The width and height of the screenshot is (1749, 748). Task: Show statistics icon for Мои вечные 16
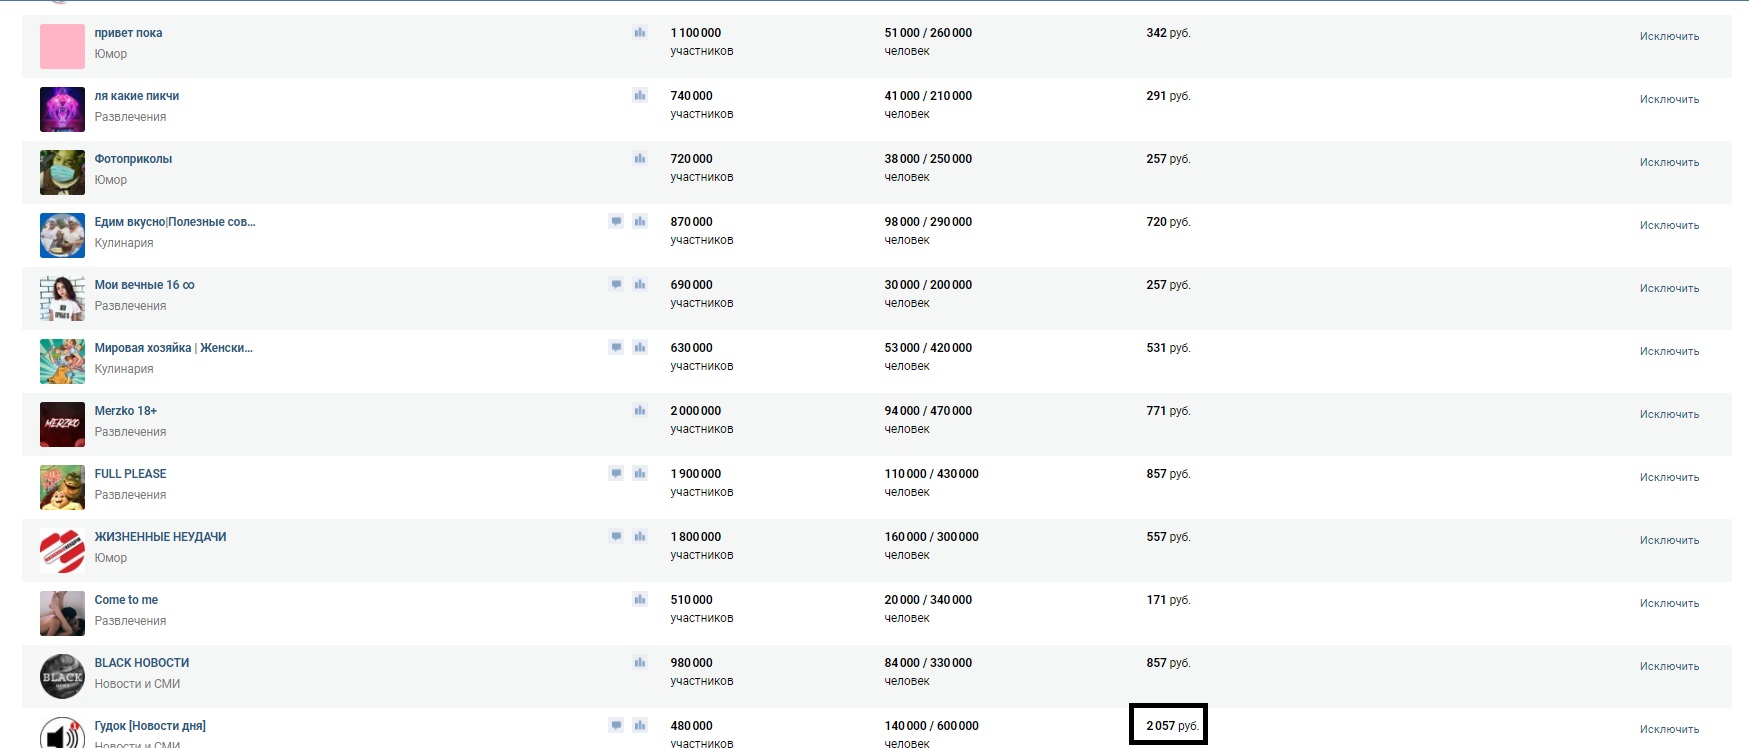tap(640, 285)
